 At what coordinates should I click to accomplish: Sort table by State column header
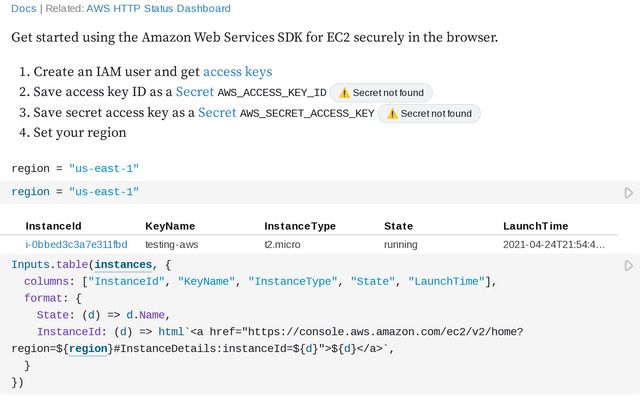click(398, 226)
